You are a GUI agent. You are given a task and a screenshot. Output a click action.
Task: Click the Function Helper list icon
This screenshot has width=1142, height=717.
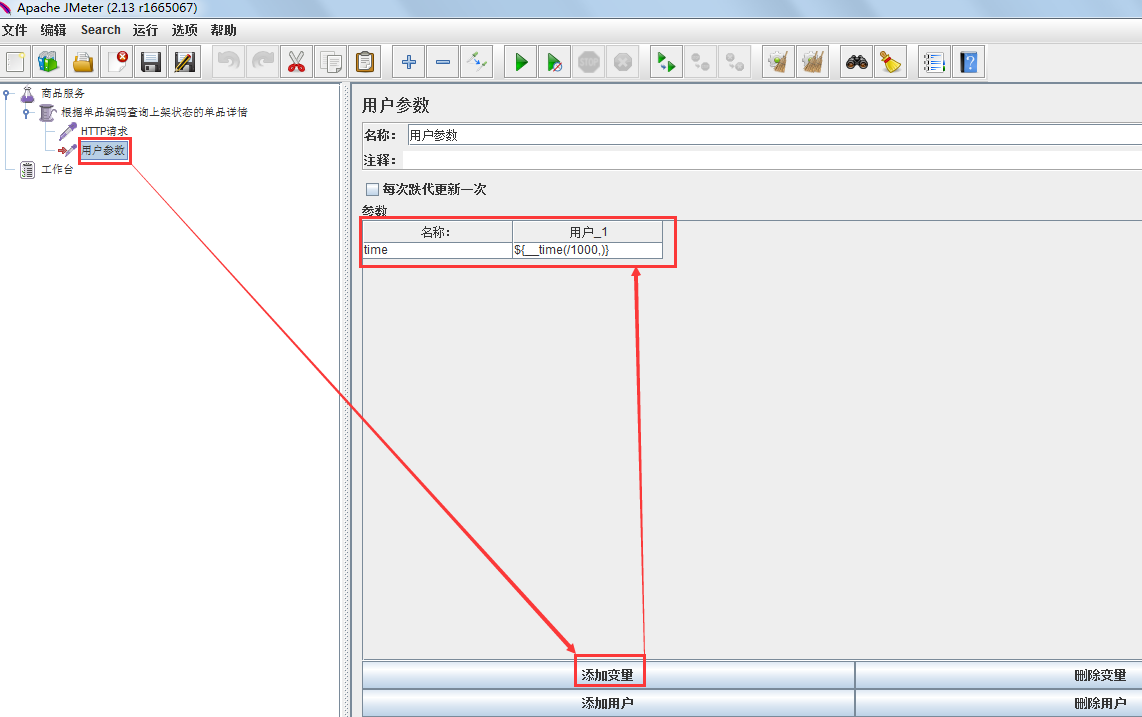934,63
